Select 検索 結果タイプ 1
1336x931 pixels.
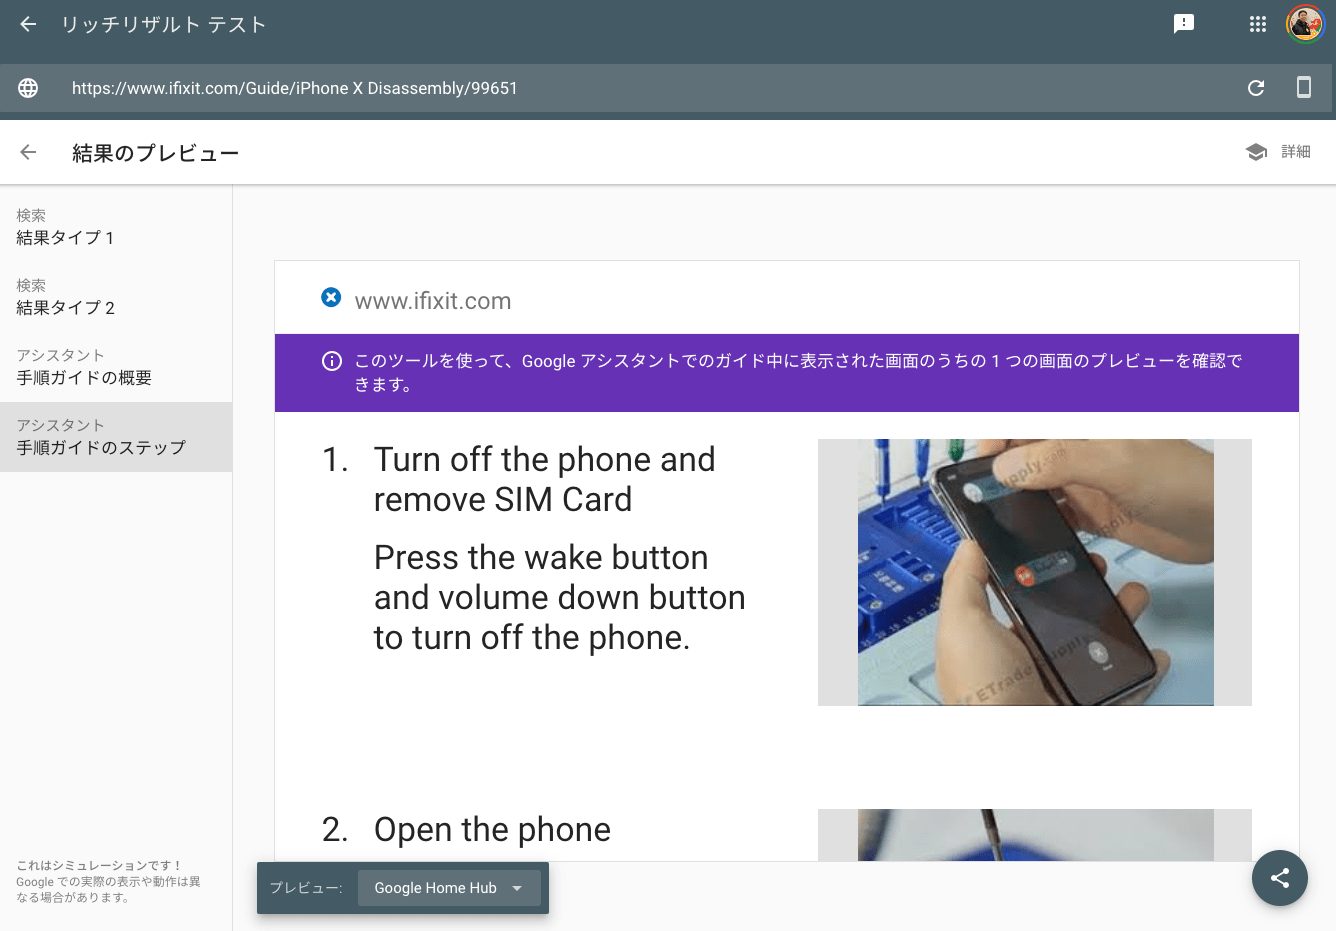pyautogui.click(x=116, y=227)
